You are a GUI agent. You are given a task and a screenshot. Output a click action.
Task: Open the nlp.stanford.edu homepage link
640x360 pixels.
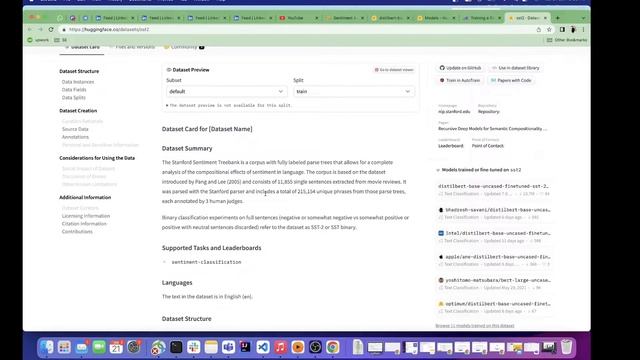point(454,111)
